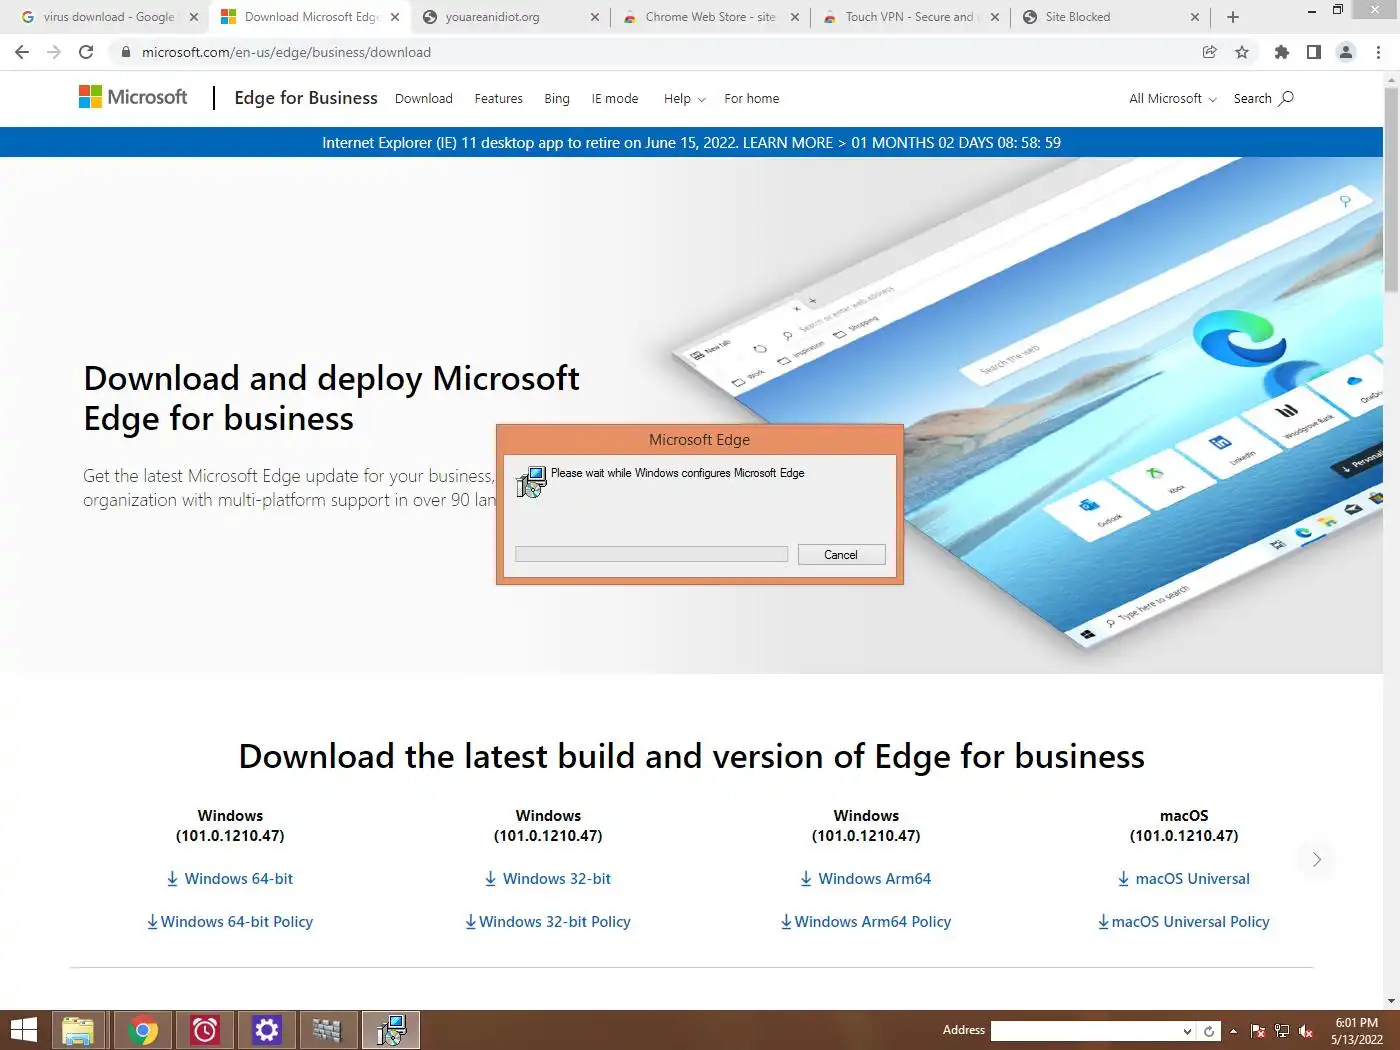Share this page from address bar
1400x1050 pixels.
click(1210, 52)
